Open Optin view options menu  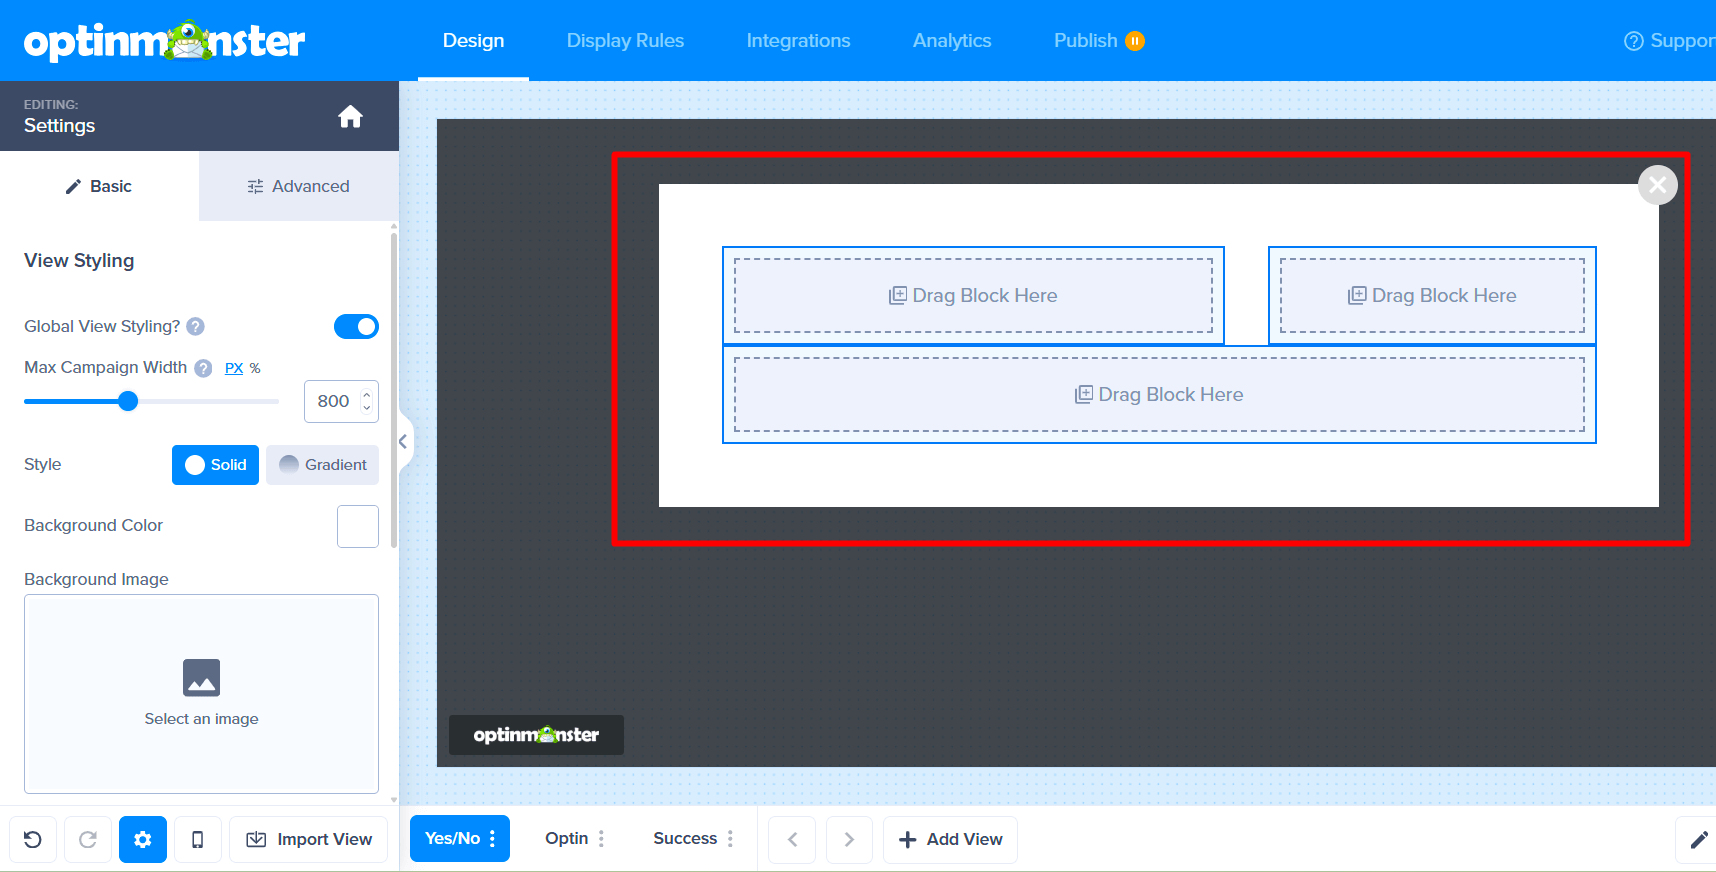tap(601, 839)
